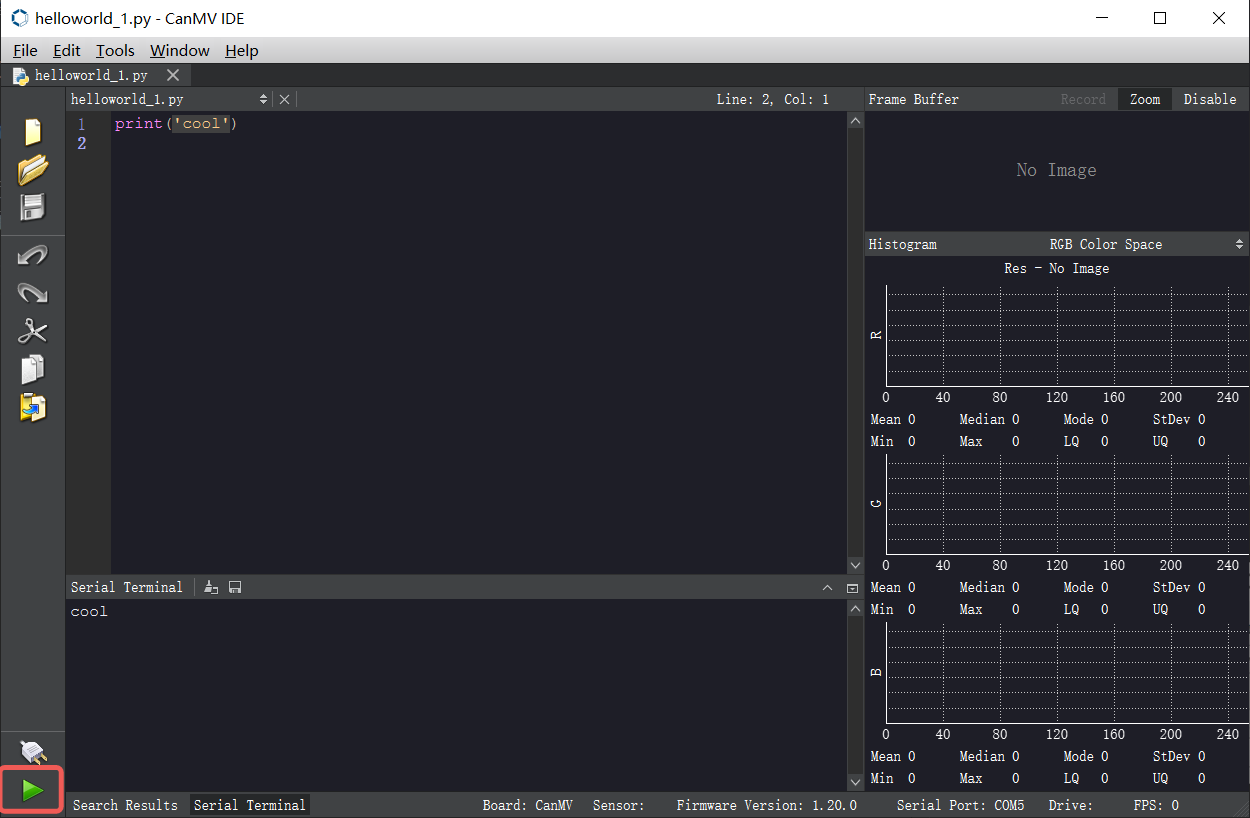Viewport: 1250px width, 818px height.
Task: Open the Edit menu
Action: pos(67,50)
